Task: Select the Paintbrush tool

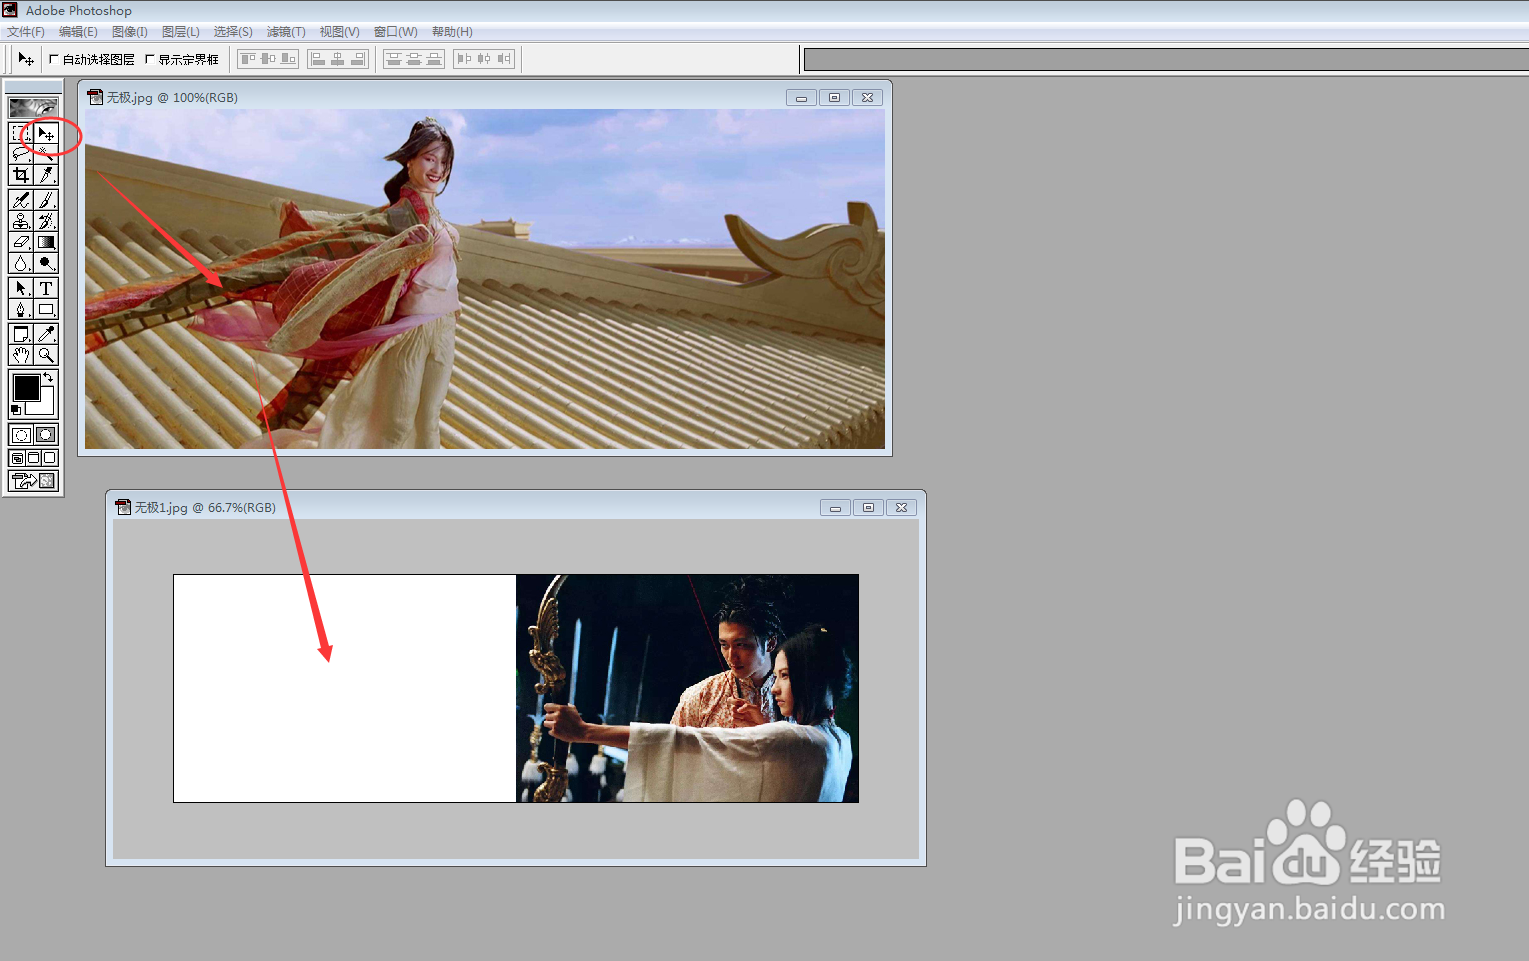Action: tap(46, 200)
